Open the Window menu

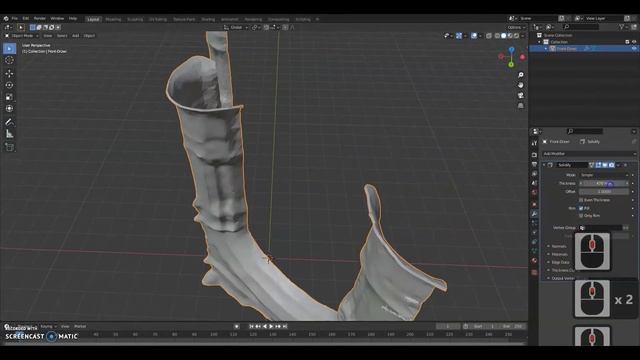(x=57, y=18)
